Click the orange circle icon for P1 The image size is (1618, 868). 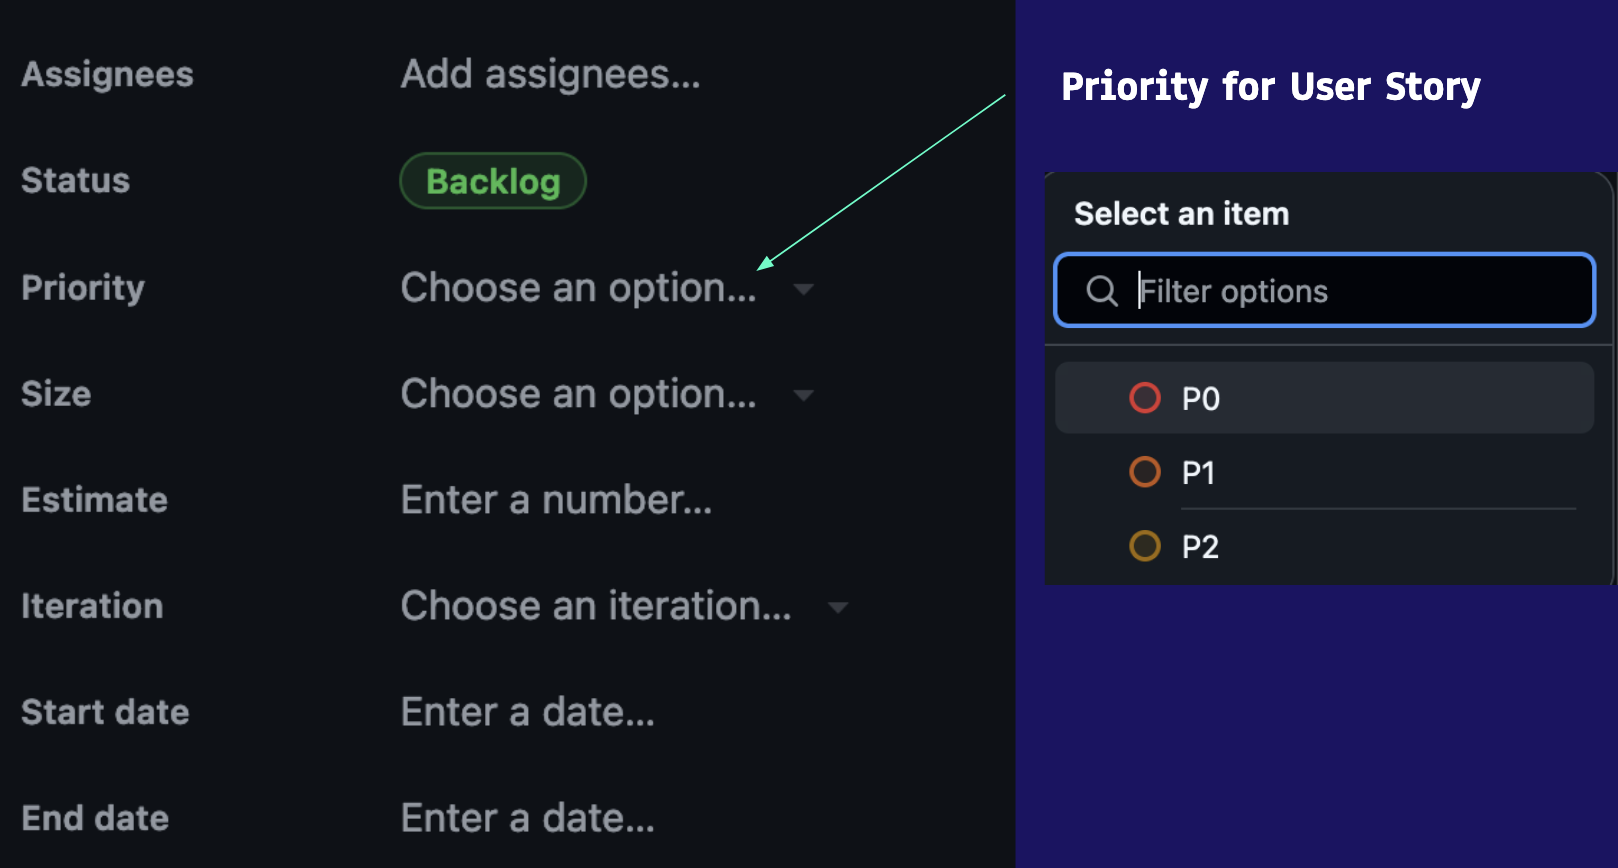click(1145, 472)
